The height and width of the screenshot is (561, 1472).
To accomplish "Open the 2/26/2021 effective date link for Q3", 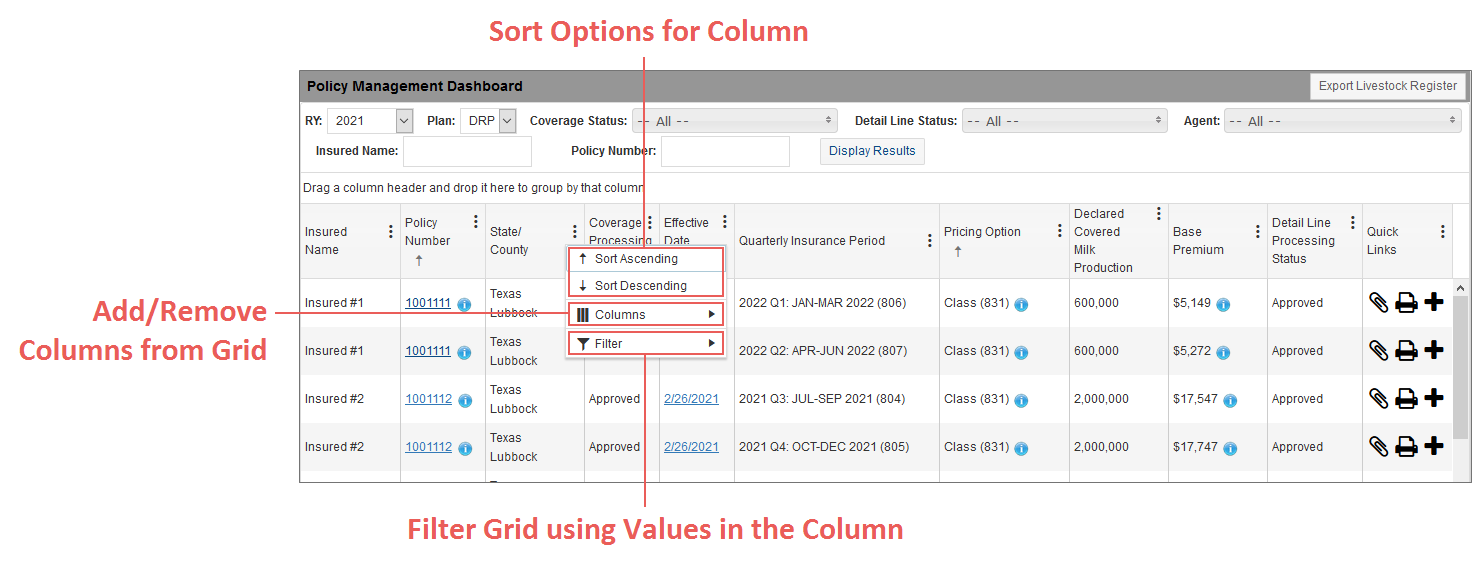I will coord(691,399).
